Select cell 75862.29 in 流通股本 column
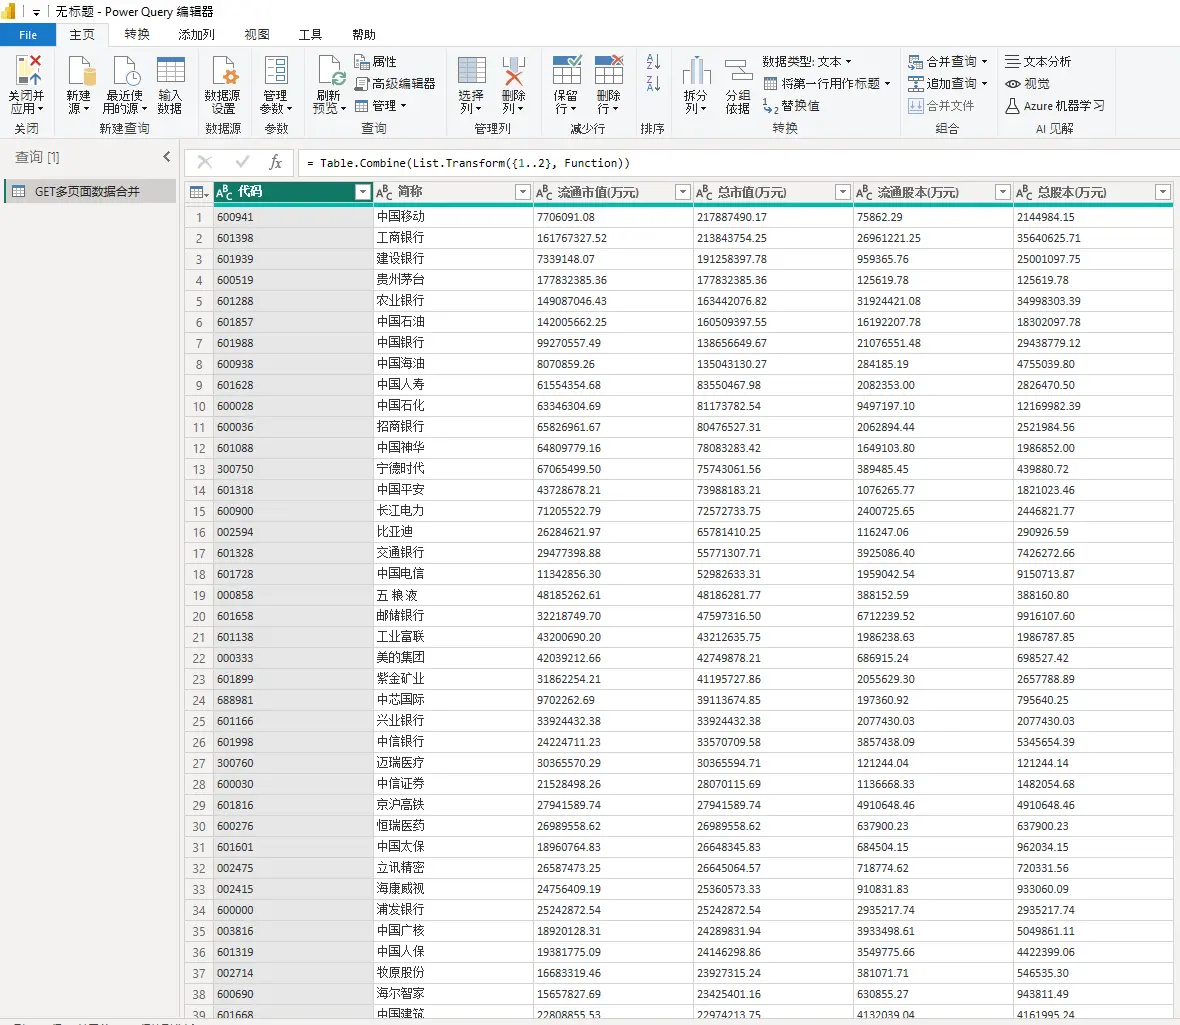 [933, 217]
